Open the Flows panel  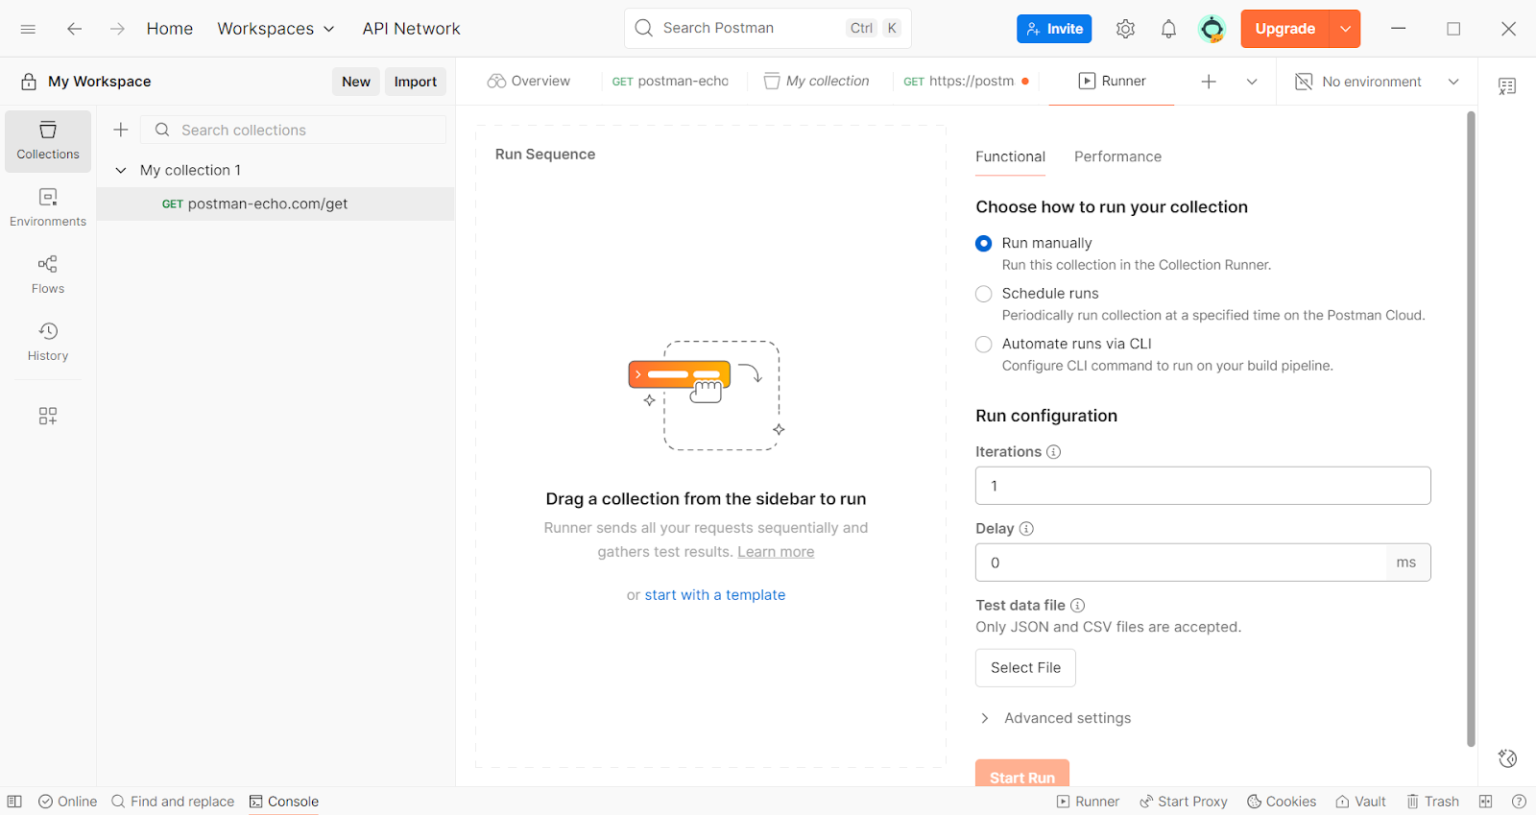point(47,274)
